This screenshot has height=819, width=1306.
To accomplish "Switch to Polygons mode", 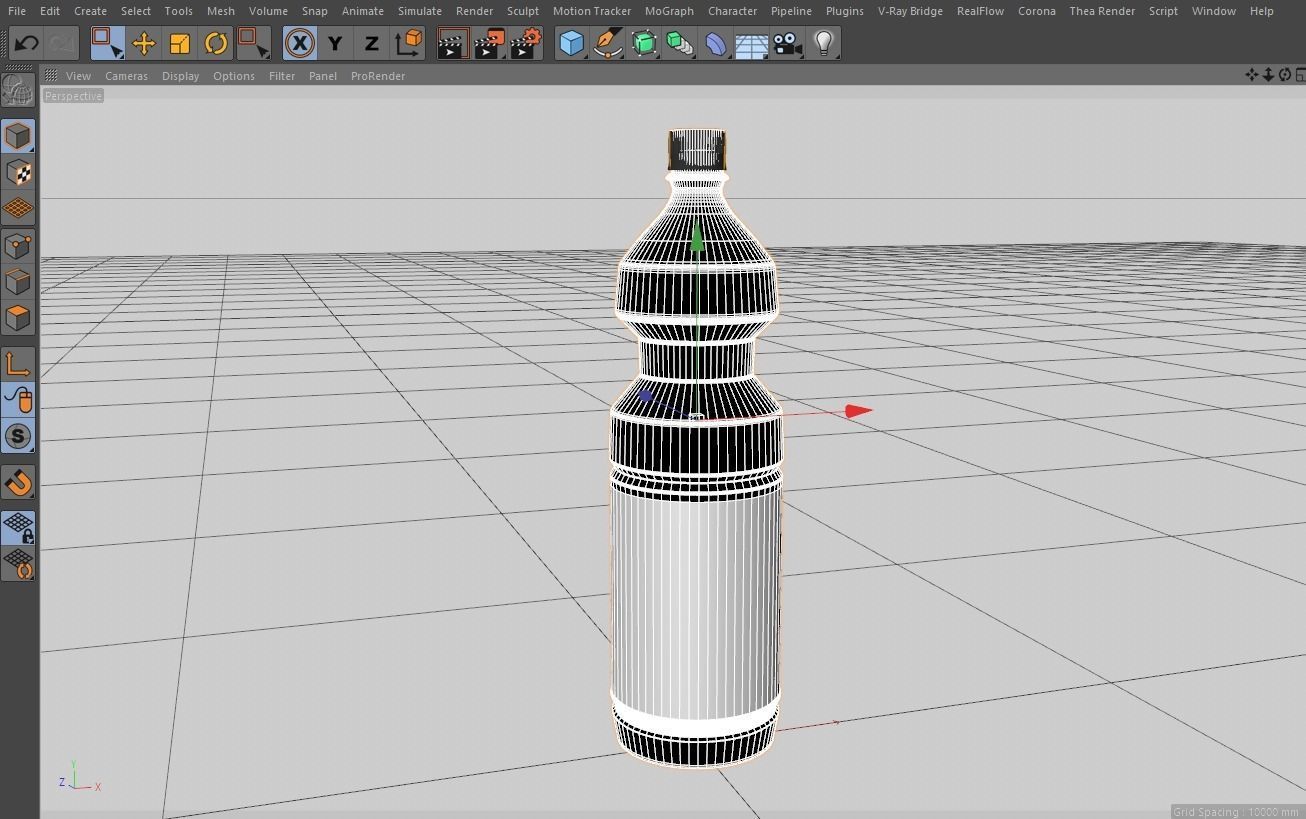I will pos(18,318).
